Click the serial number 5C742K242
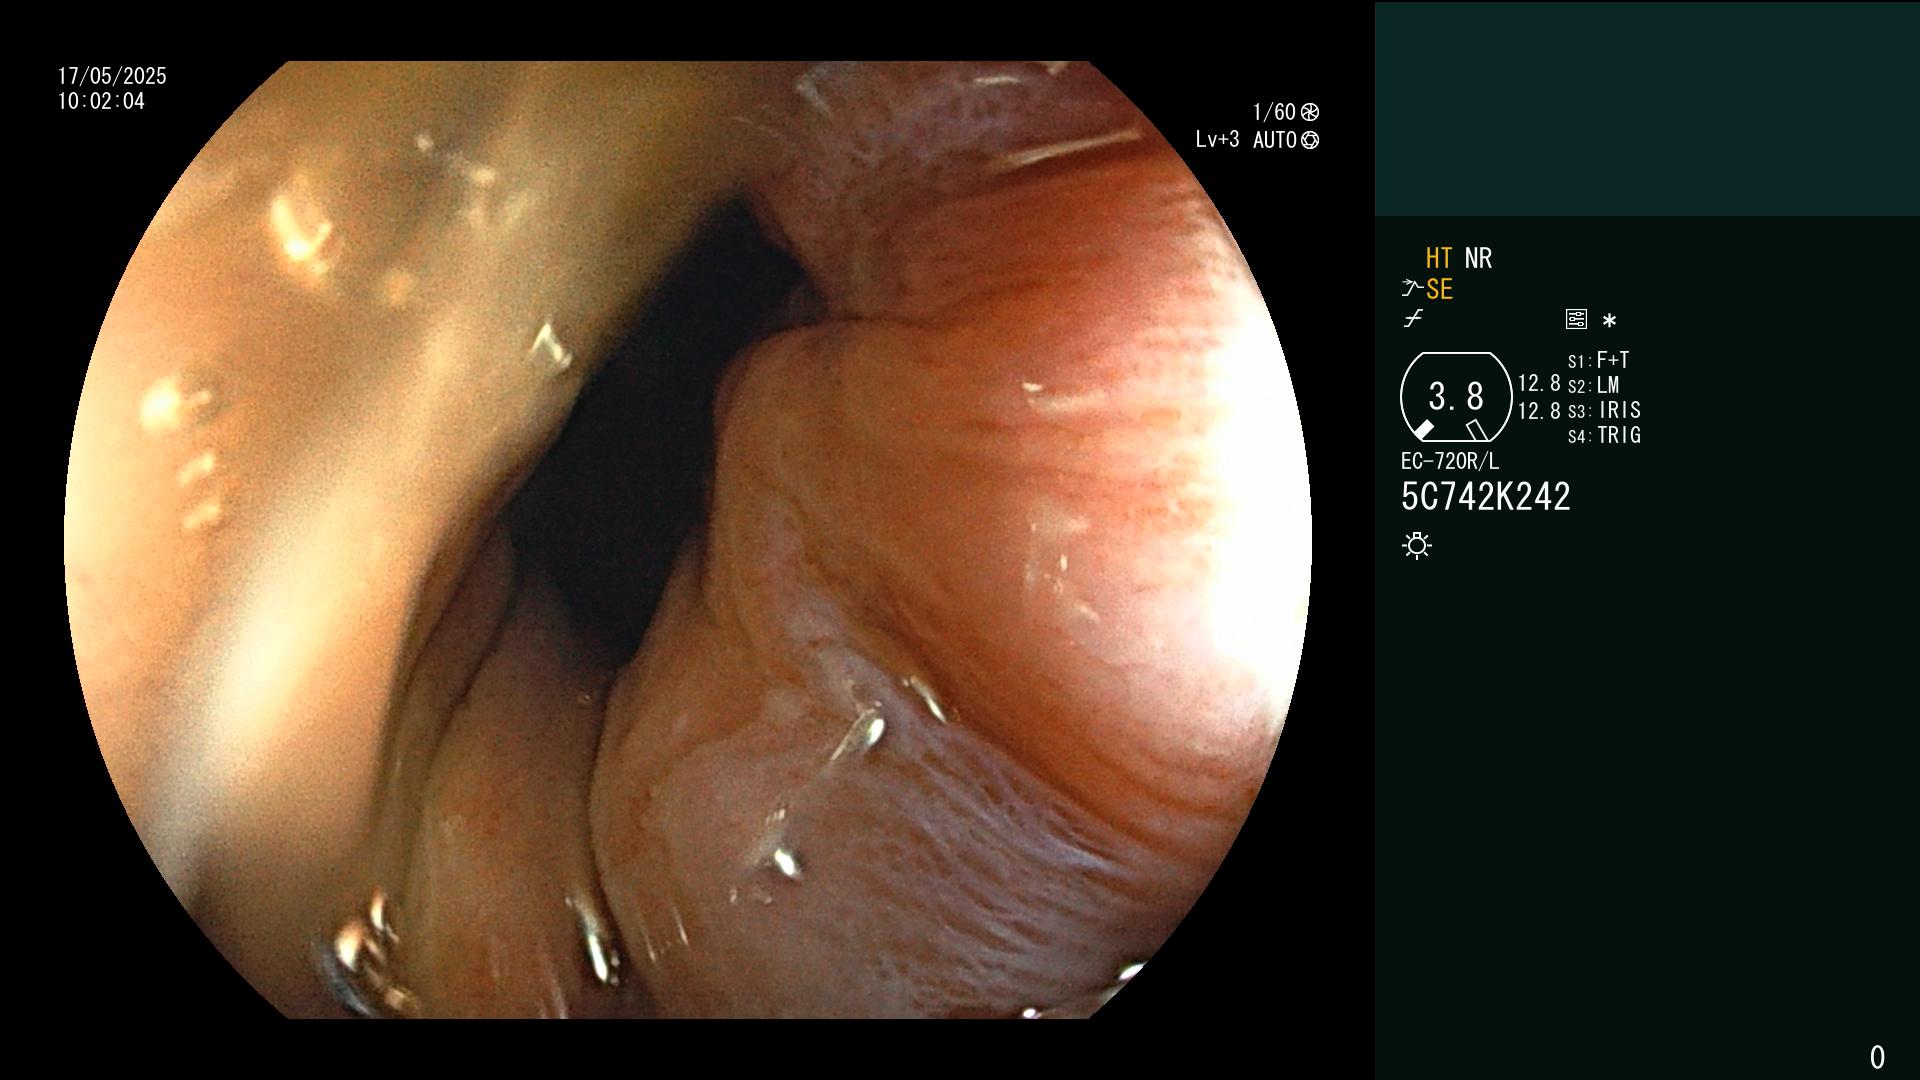 (1486, 496)
